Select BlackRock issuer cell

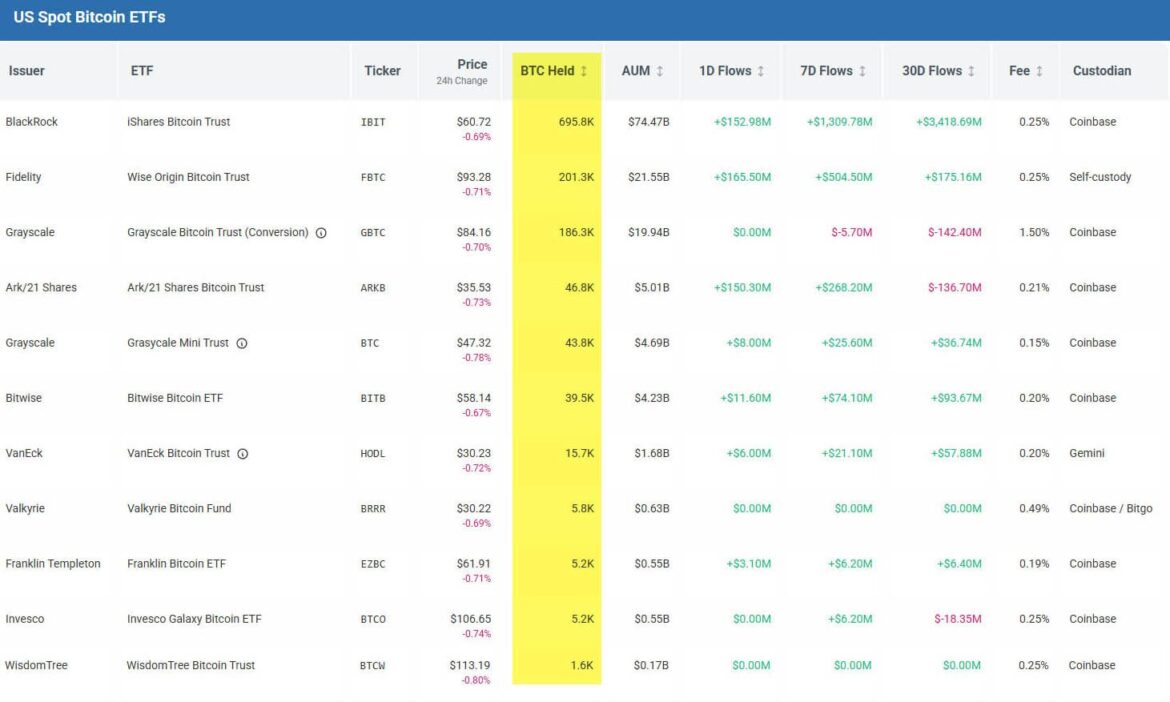(31, 122)
